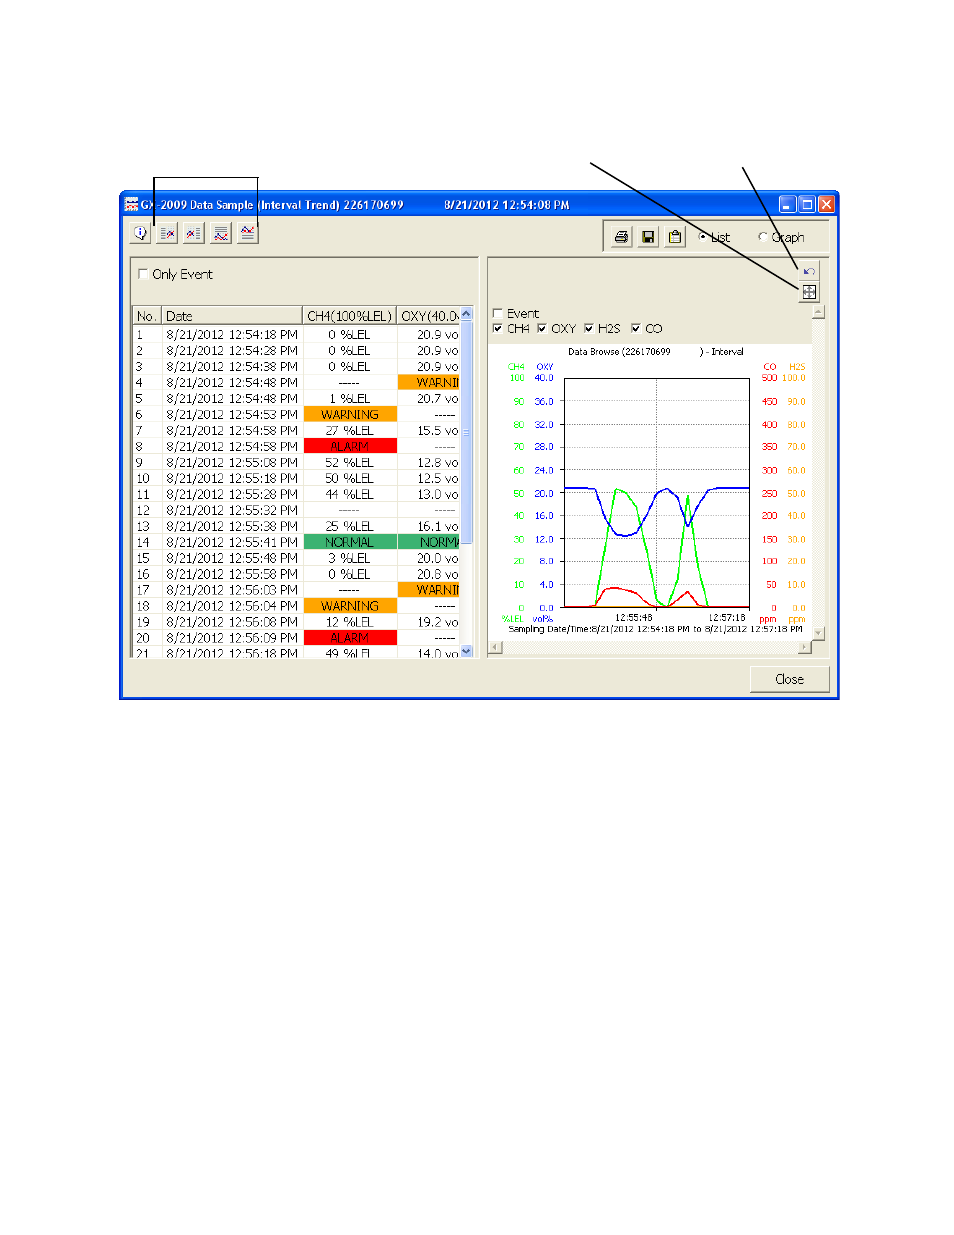Click the '16.1 vo' OXY cell in row 13
This screenshot has height=1235, width=954.
(x=430, y=526)
